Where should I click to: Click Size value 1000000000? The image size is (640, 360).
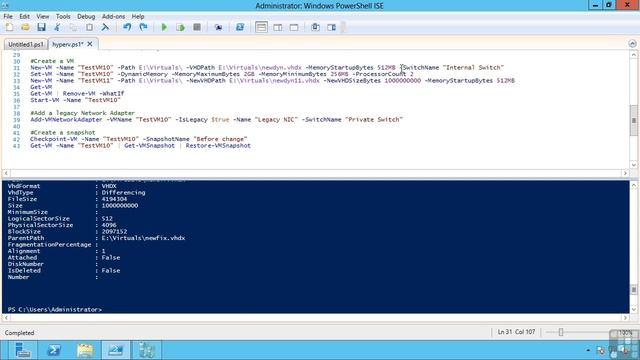[120, 205]
